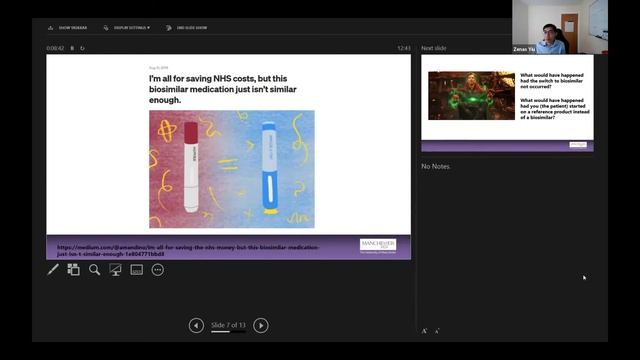640x360 pixels.
Task: Click the No Notes text area
Action: [436, 167]
